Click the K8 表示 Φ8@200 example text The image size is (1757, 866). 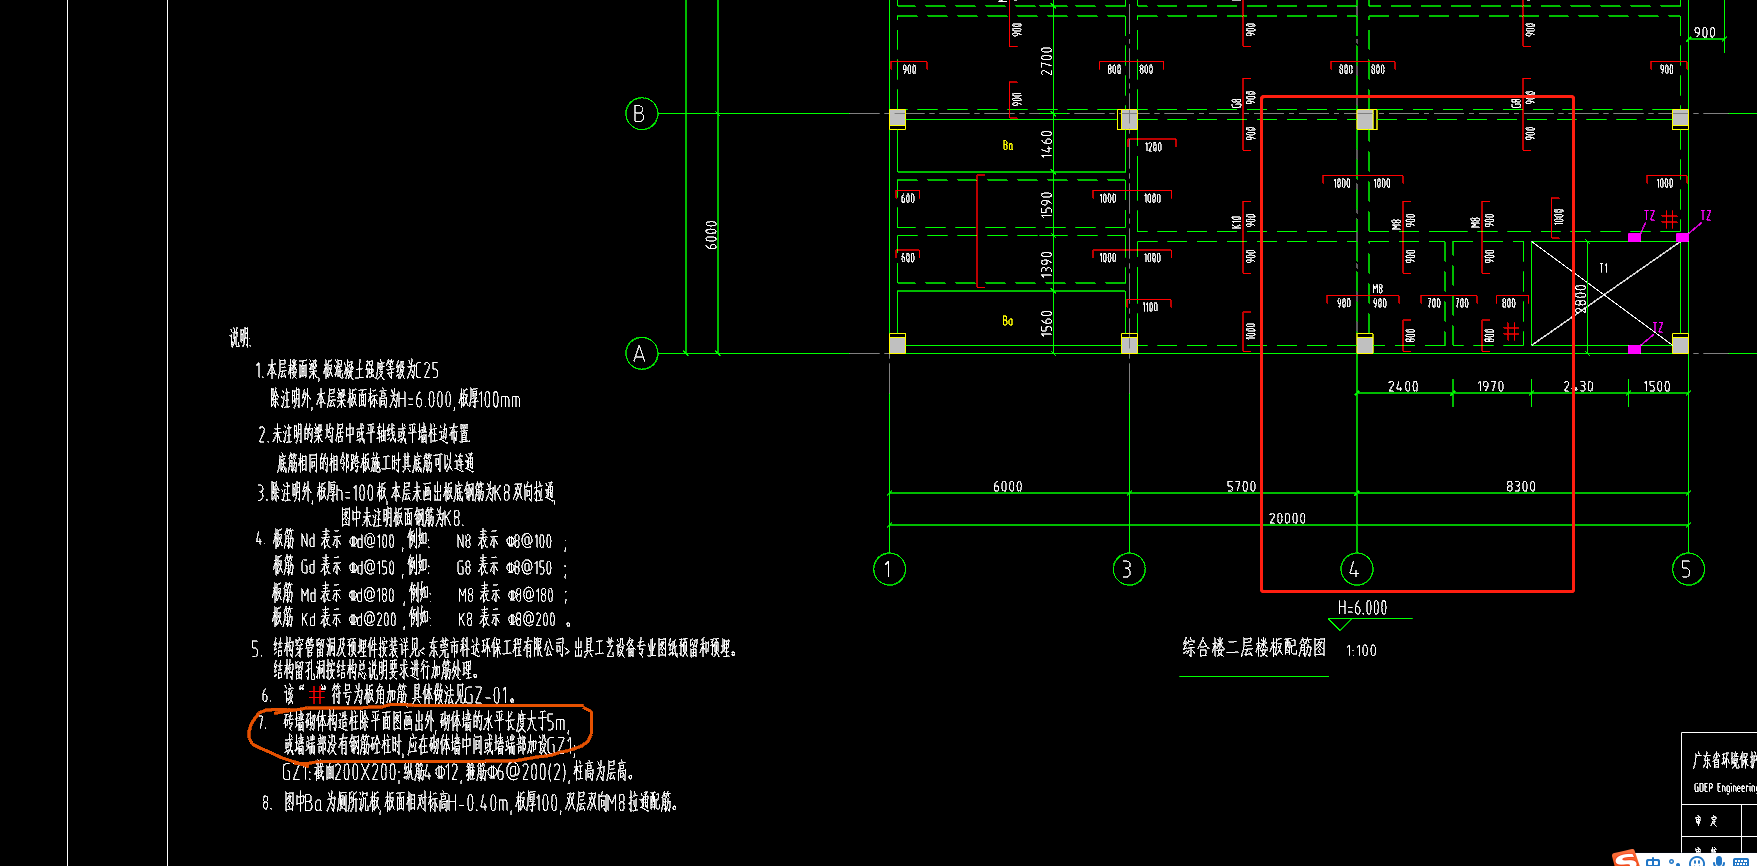[x=507, y=619]
